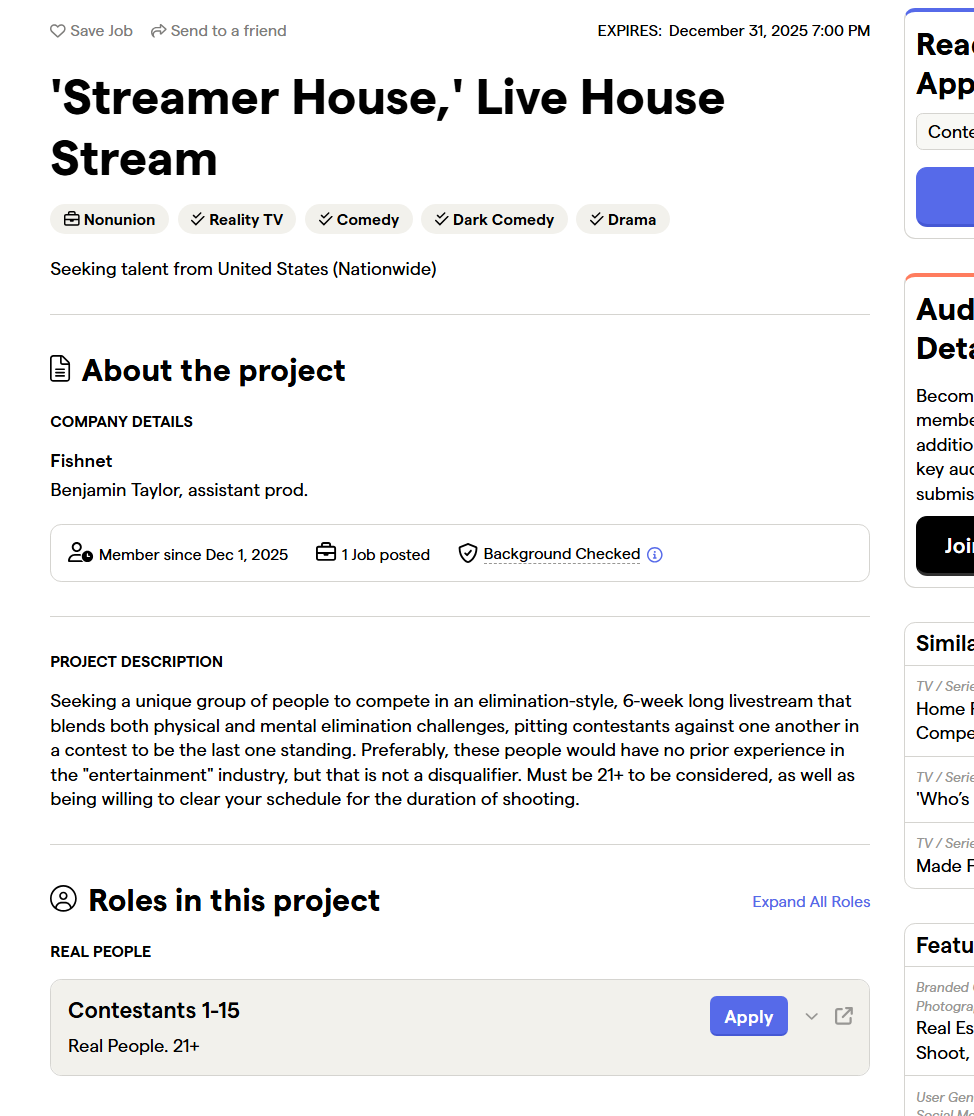Click the document icon beside About the project
The width and height of the screenshot is (974, 1116).
[61, 369]
